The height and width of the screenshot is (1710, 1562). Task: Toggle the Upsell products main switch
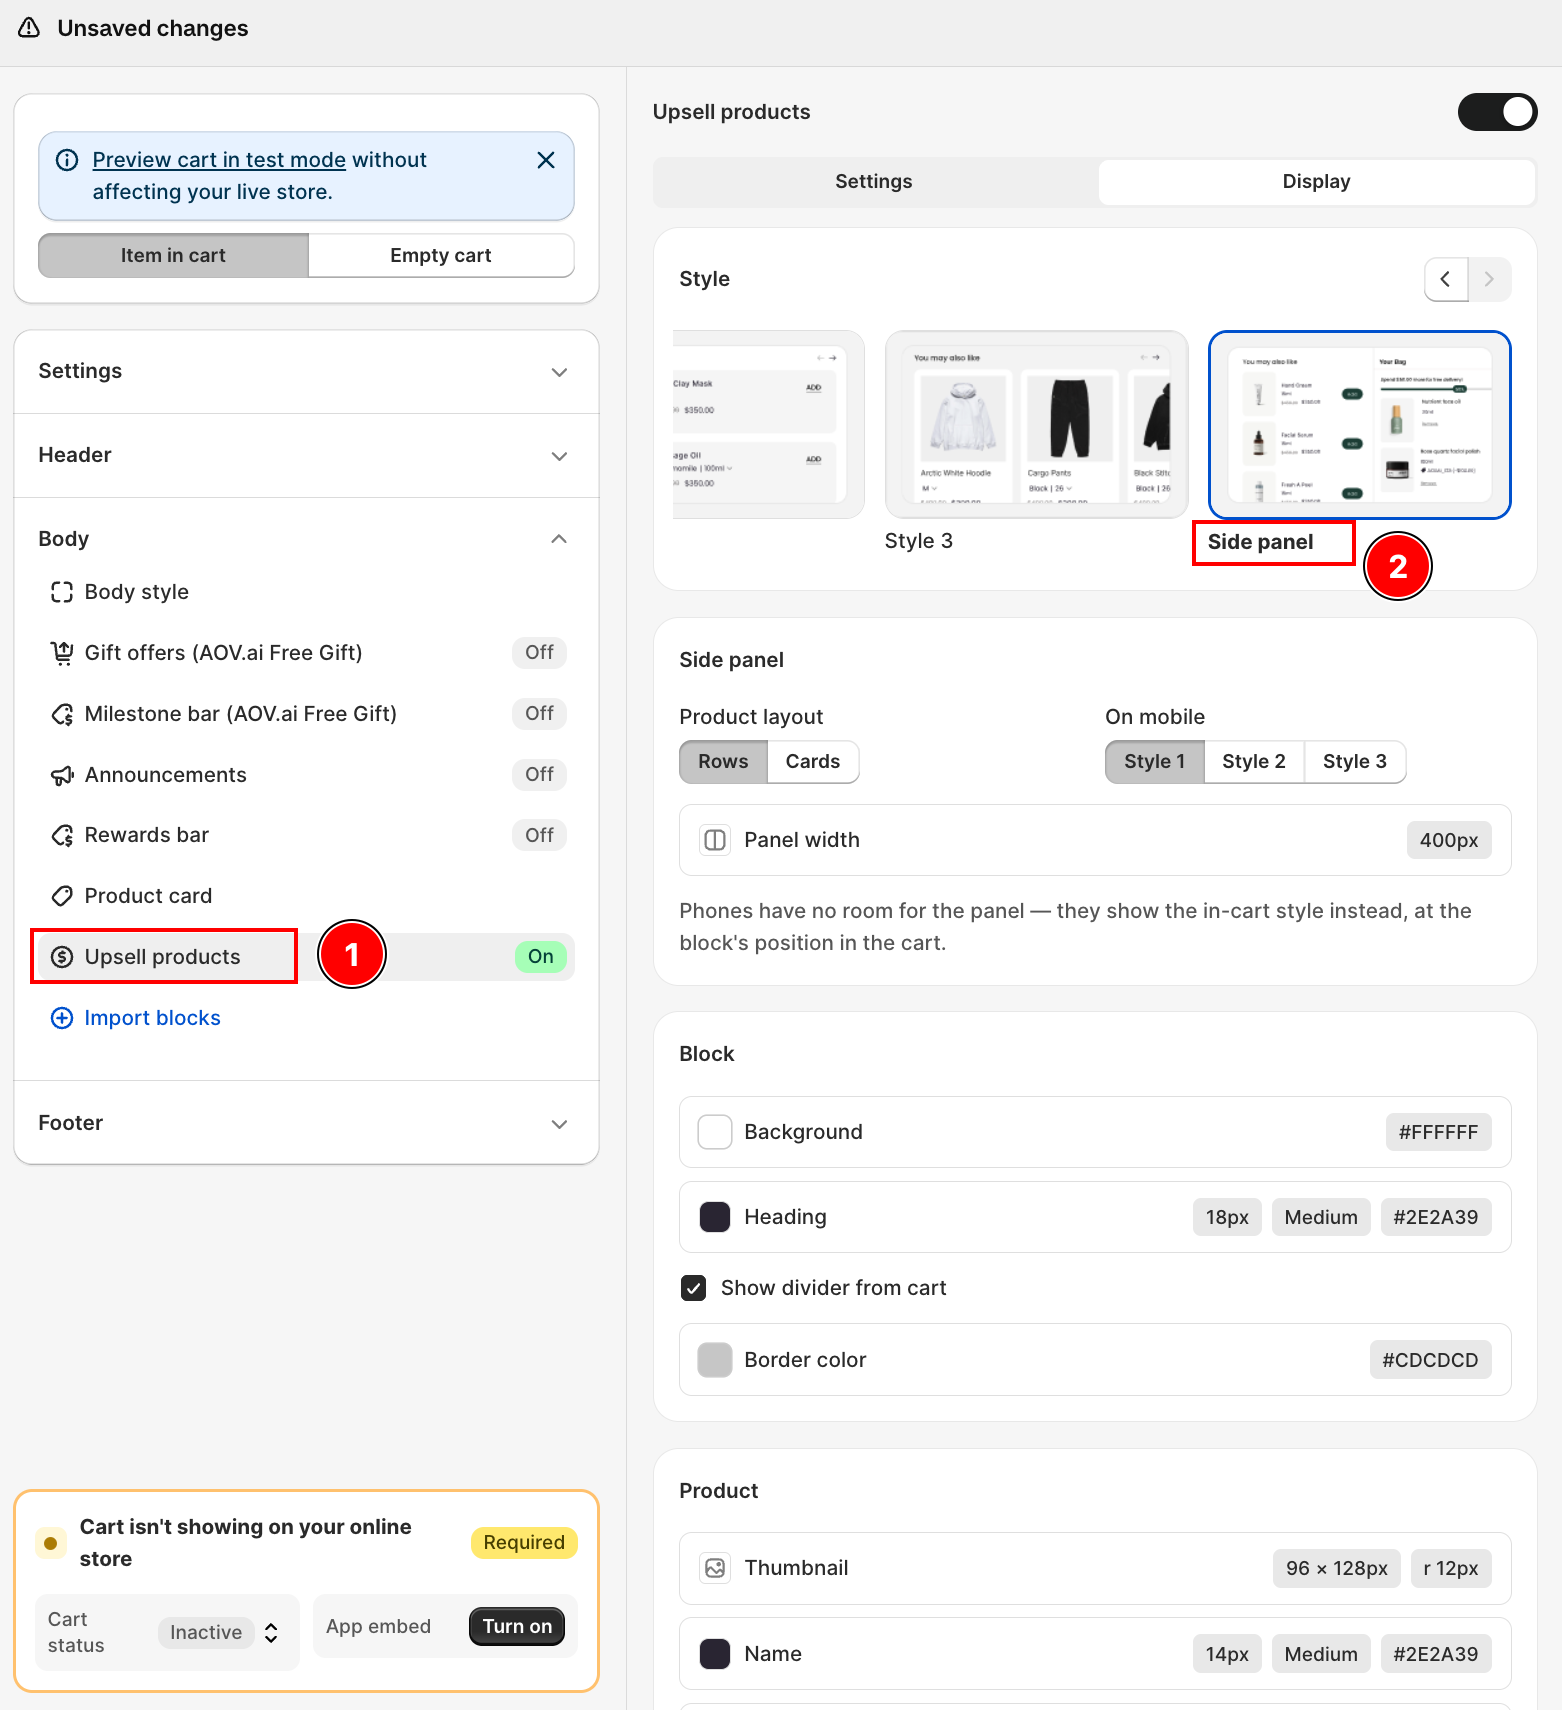pos(1497,112)
